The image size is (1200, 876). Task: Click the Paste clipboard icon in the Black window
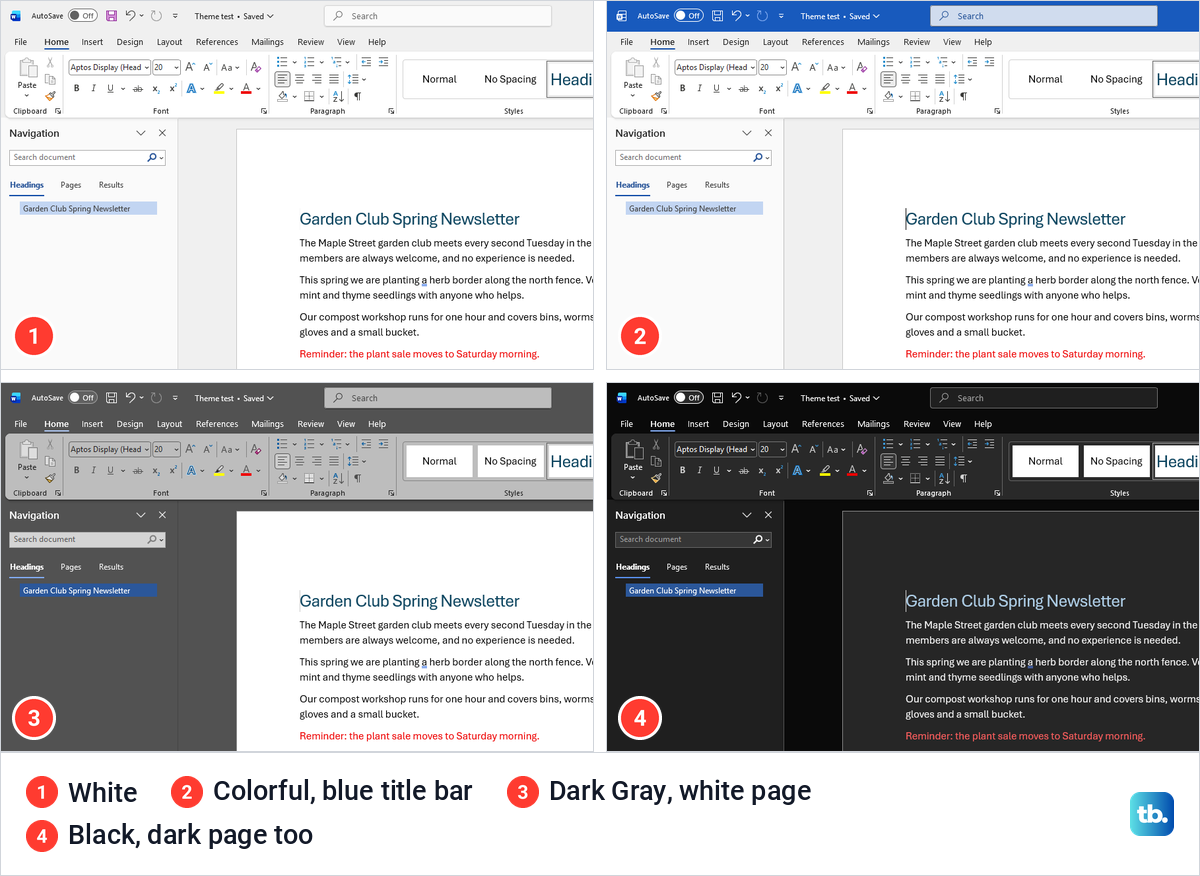[633, 450]
